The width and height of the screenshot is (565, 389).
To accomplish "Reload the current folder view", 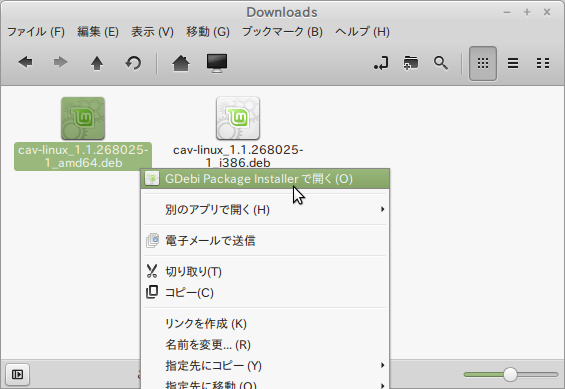I will pos(133,63).
